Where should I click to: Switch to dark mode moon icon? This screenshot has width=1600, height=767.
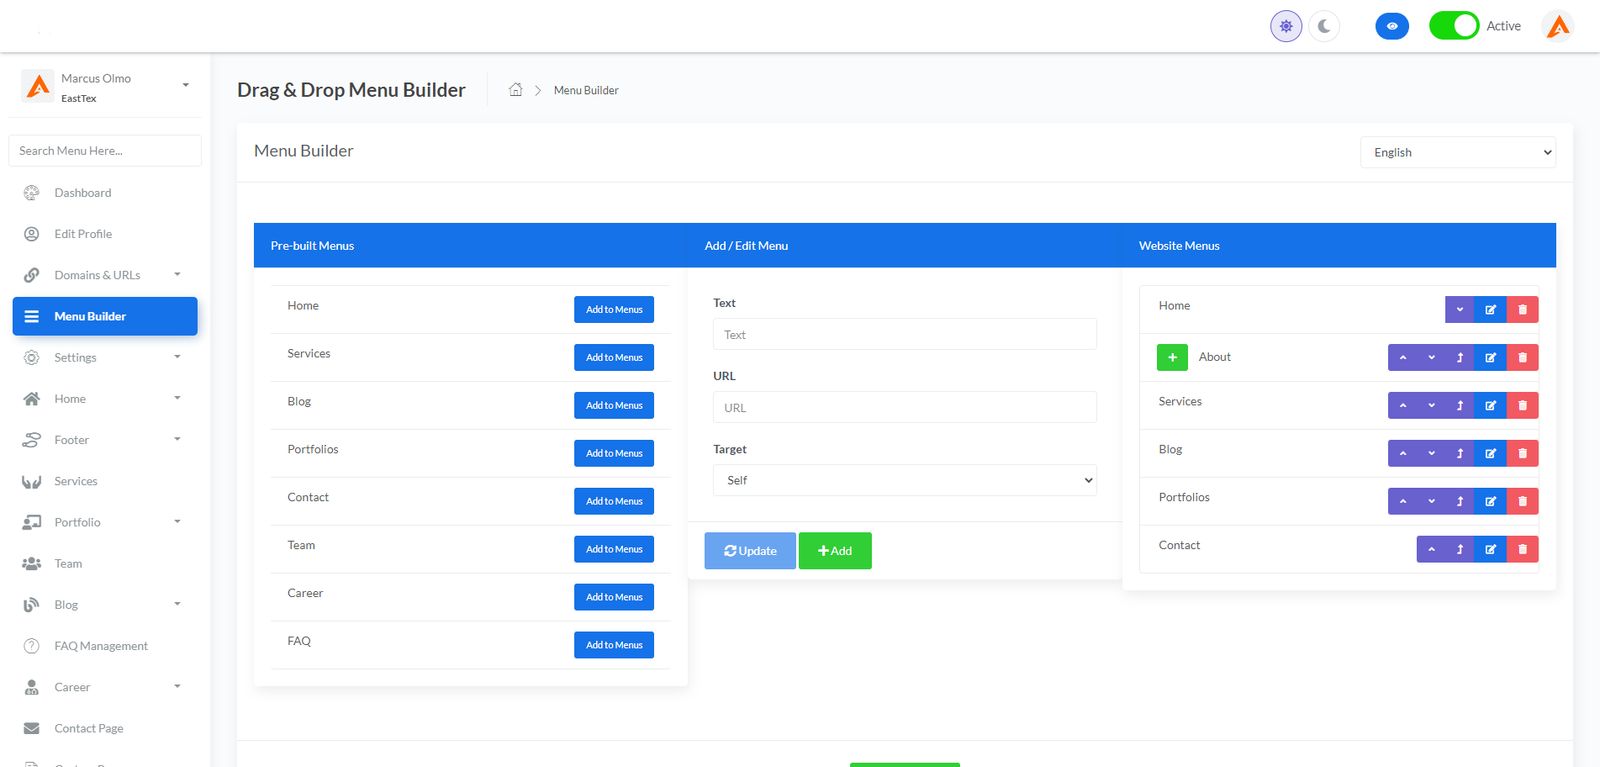1324,26
